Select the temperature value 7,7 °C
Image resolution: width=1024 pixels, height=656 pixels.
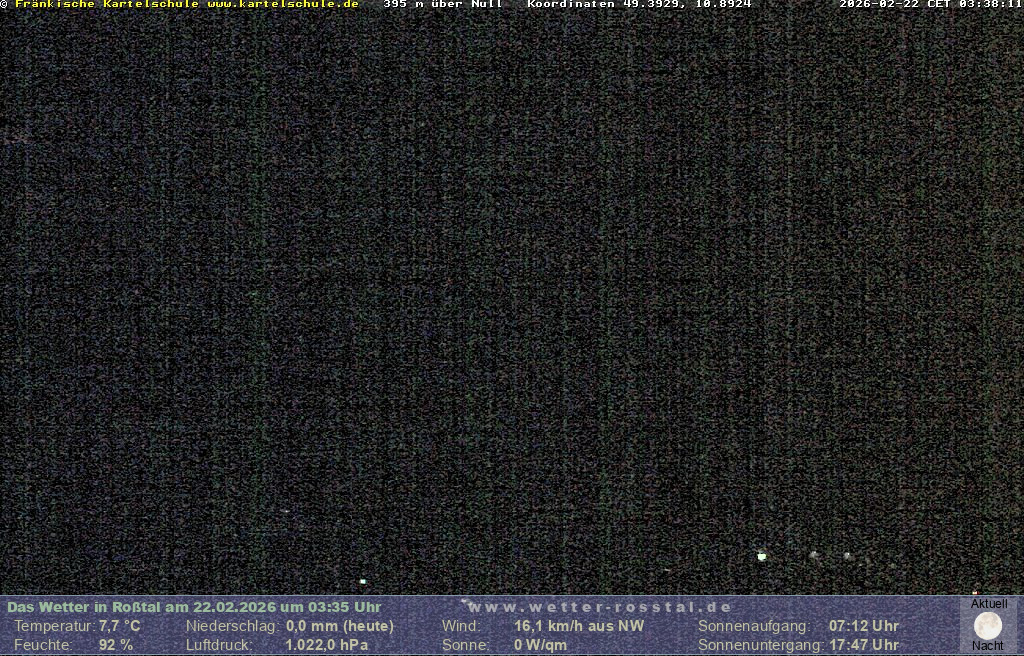coord(119,626)
